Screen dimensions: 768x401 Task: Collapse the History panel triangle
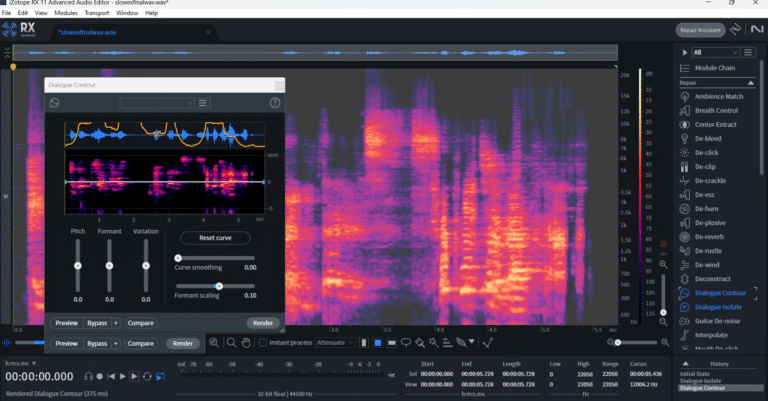(686, 364)
